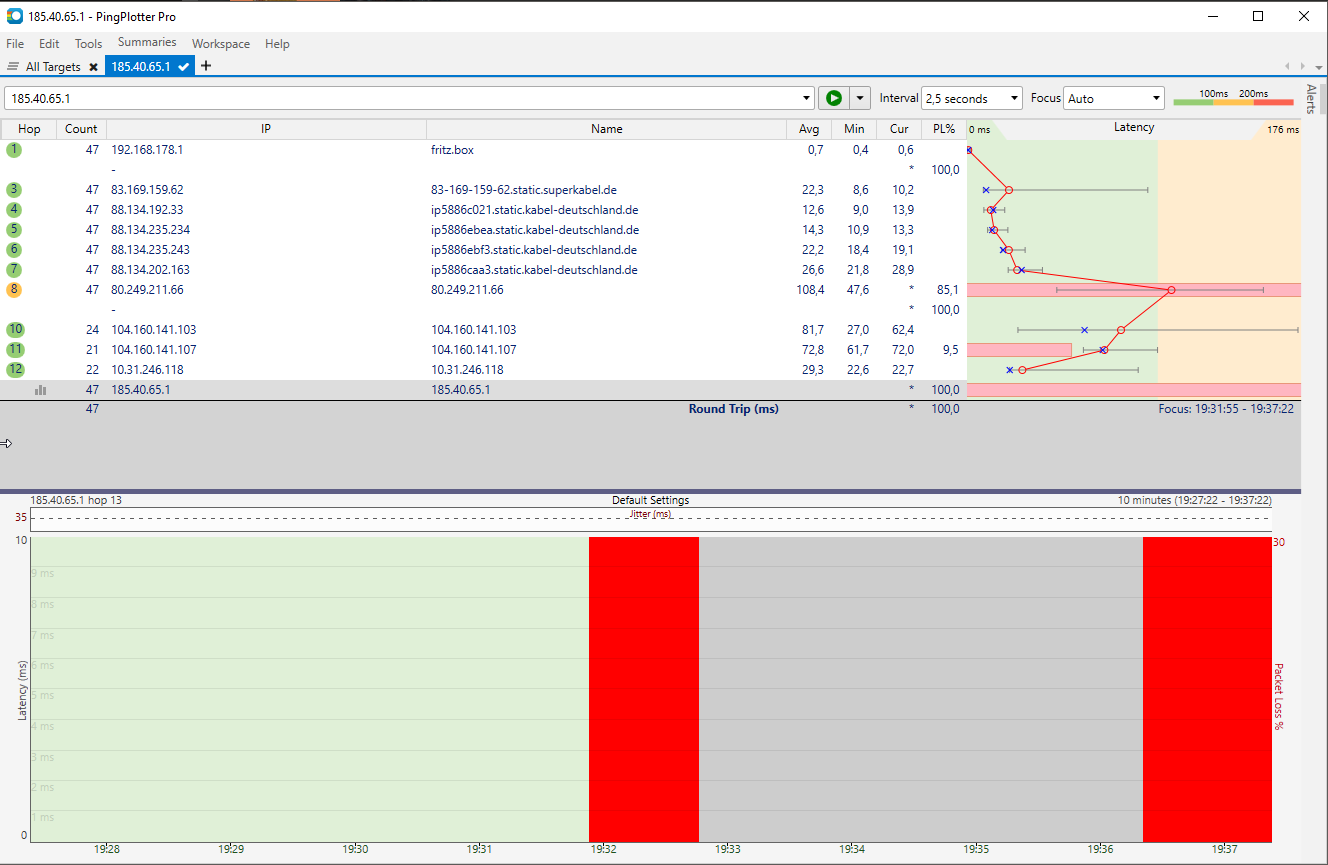Click the first red packet loss block near 19:32
This screenshot has width=1328, height=865.
644,689
